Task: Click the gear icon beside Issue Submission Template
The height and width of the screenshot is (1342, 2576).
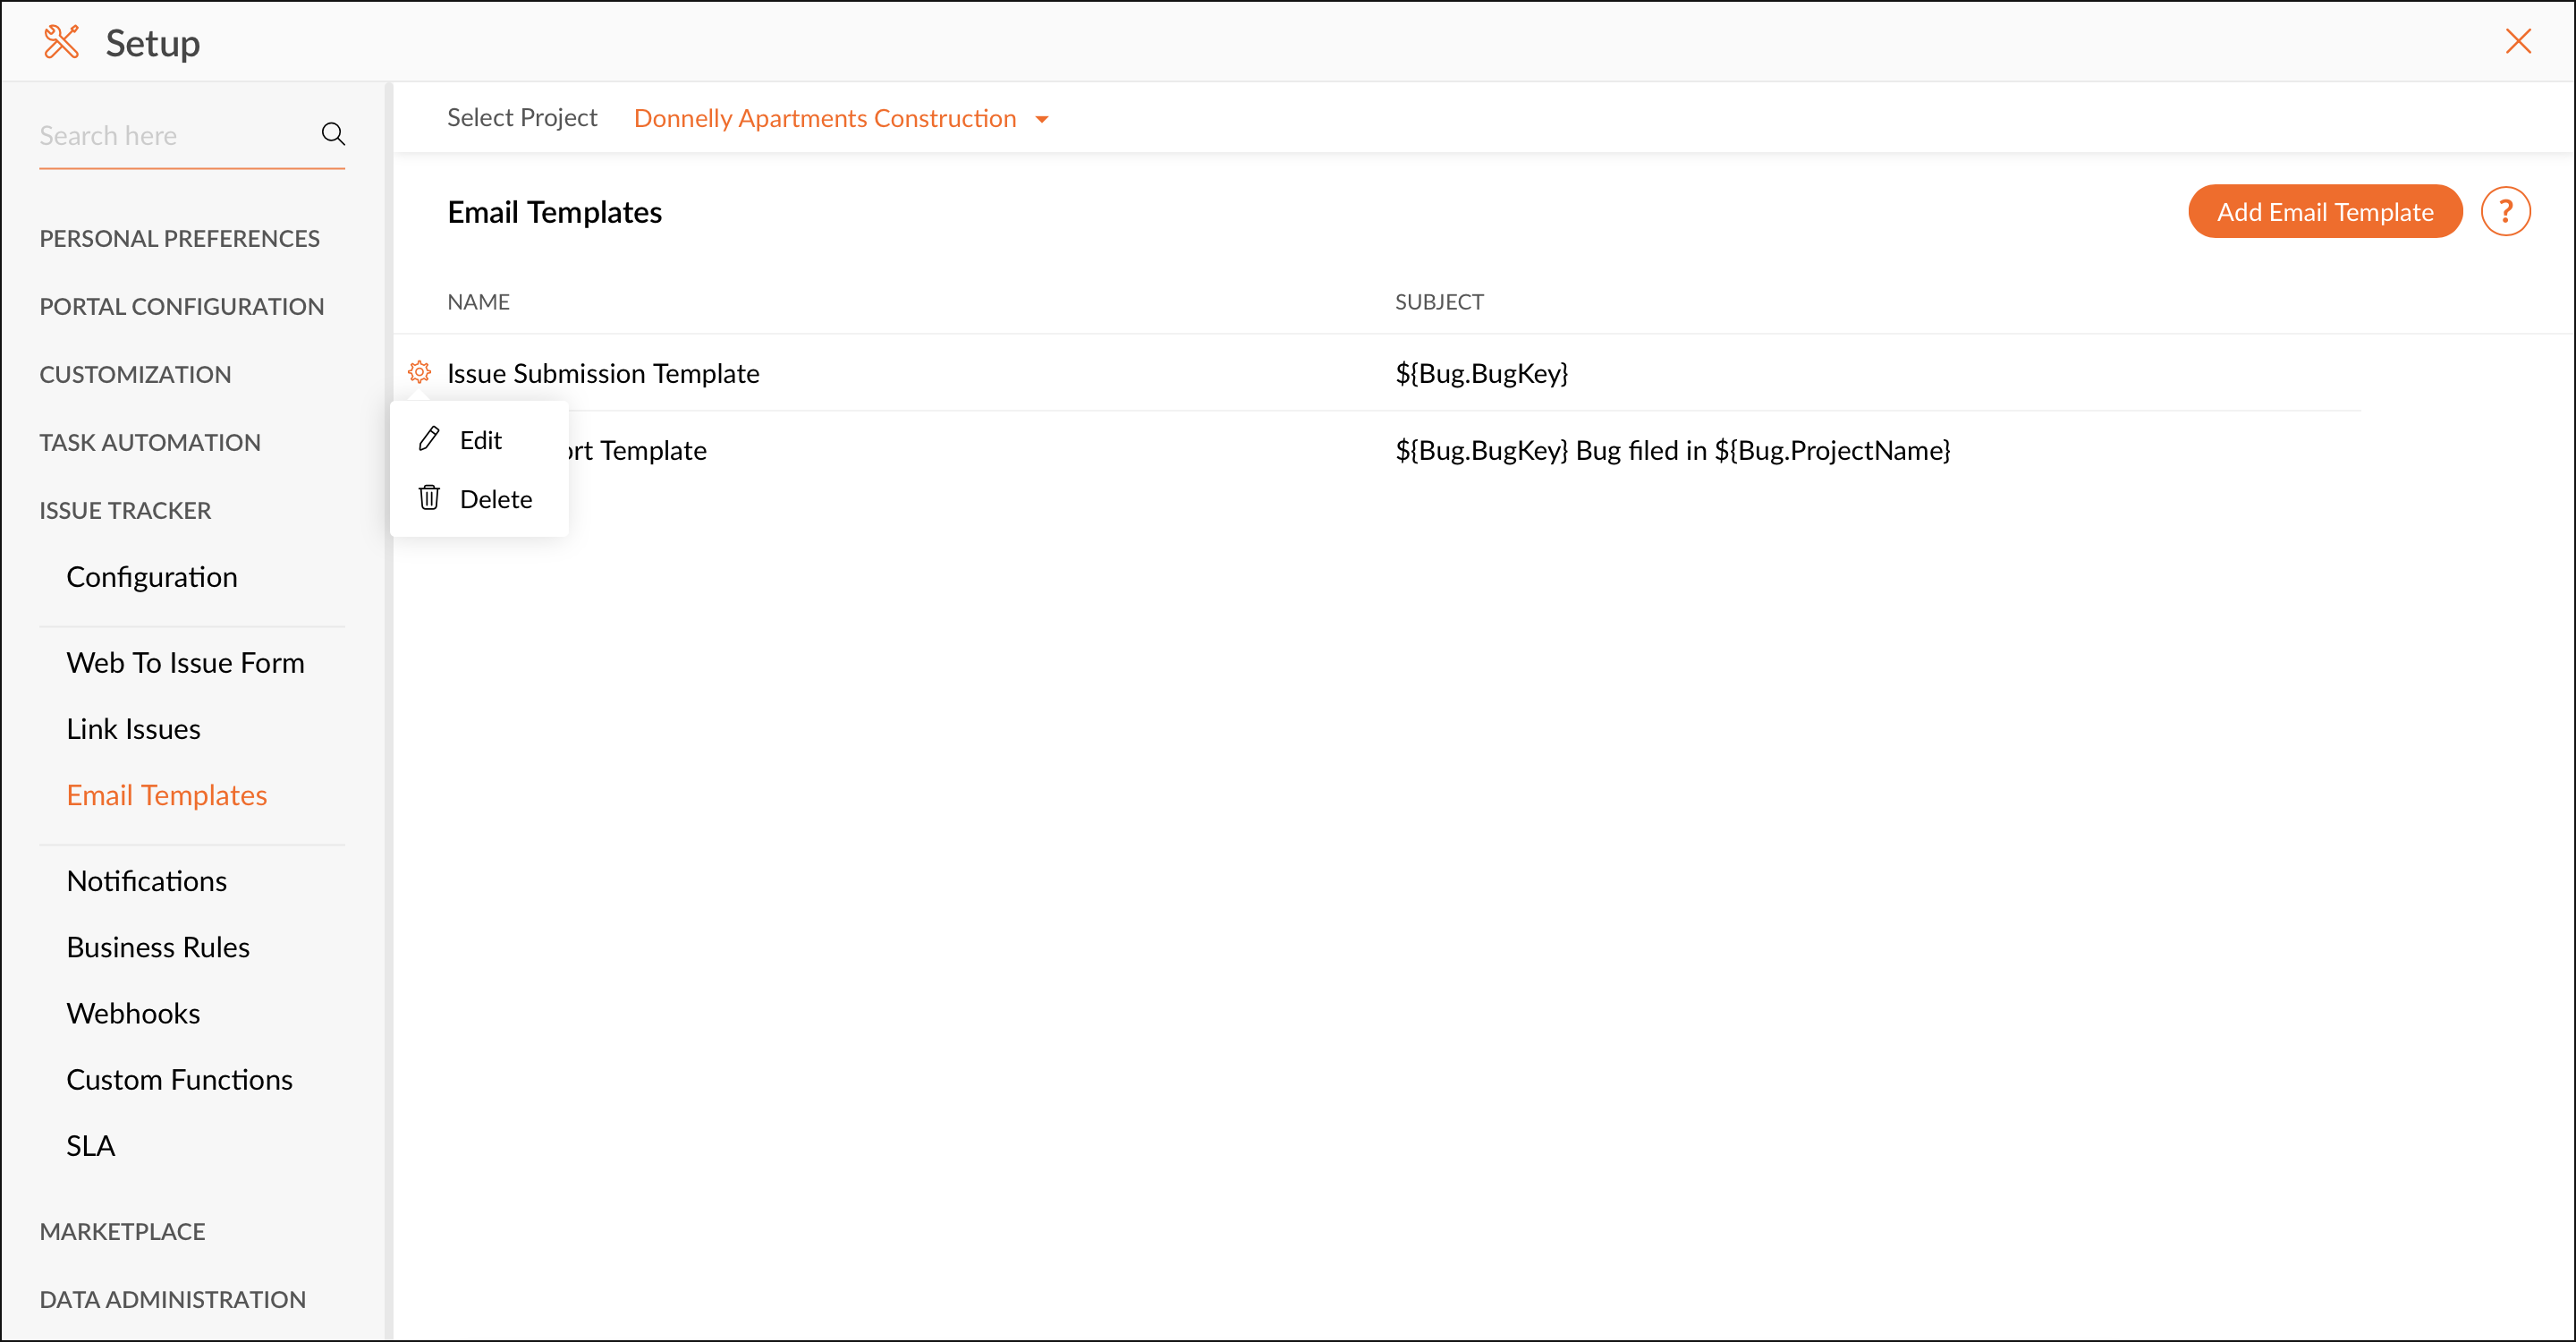Action: (419, 372)
